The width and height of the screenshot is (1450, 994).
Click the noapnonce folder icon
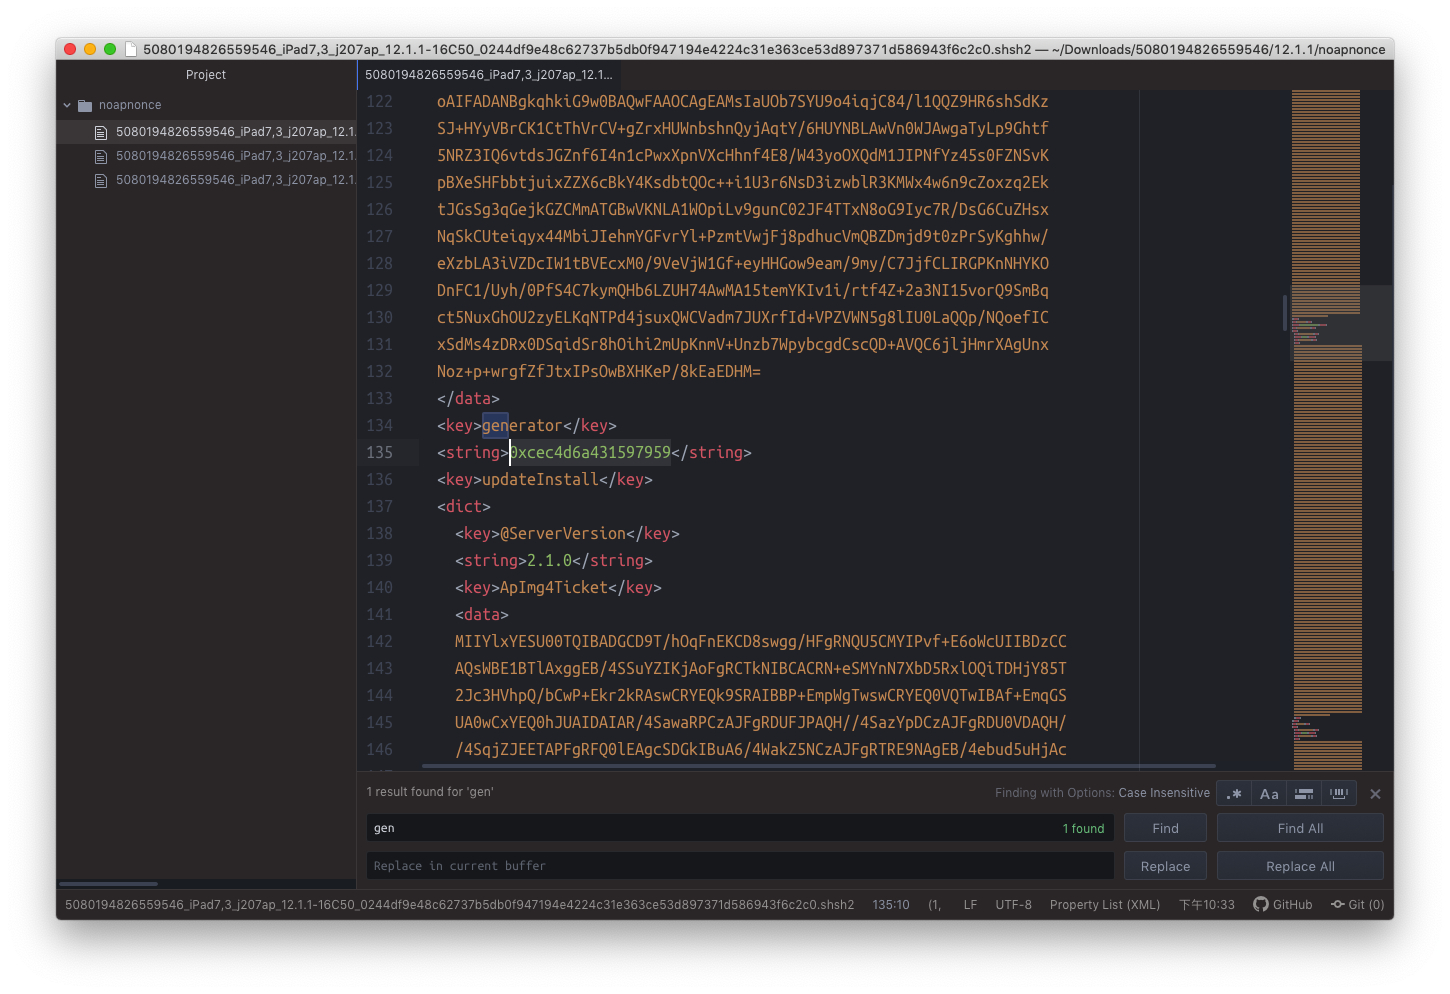85,105
